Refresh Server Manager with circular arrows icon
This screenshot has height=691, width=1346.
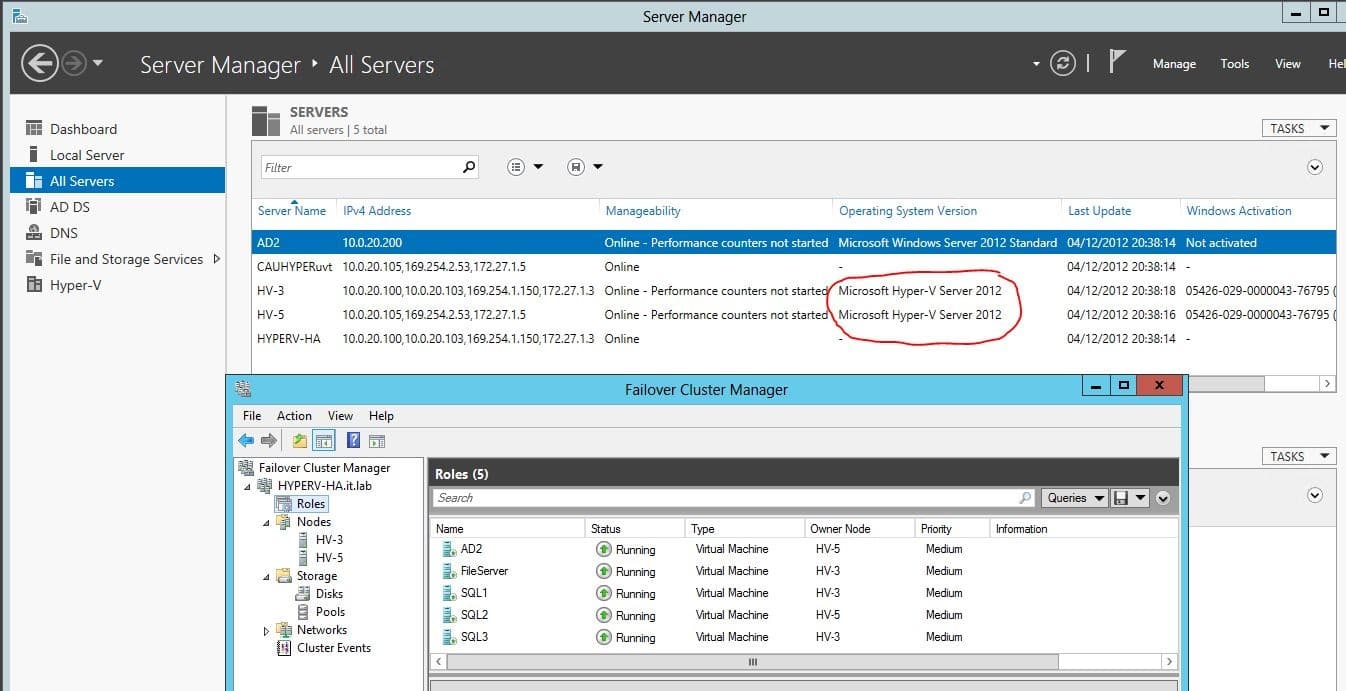[x=1062, y=64]
